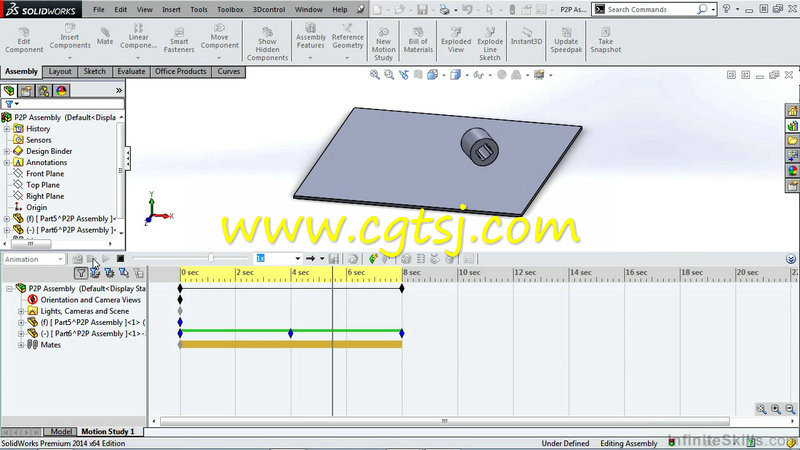Click Zoom to Fit icon in viewport toolbar
This screenshot has height=450, width=800.
[x=374, y=75]
